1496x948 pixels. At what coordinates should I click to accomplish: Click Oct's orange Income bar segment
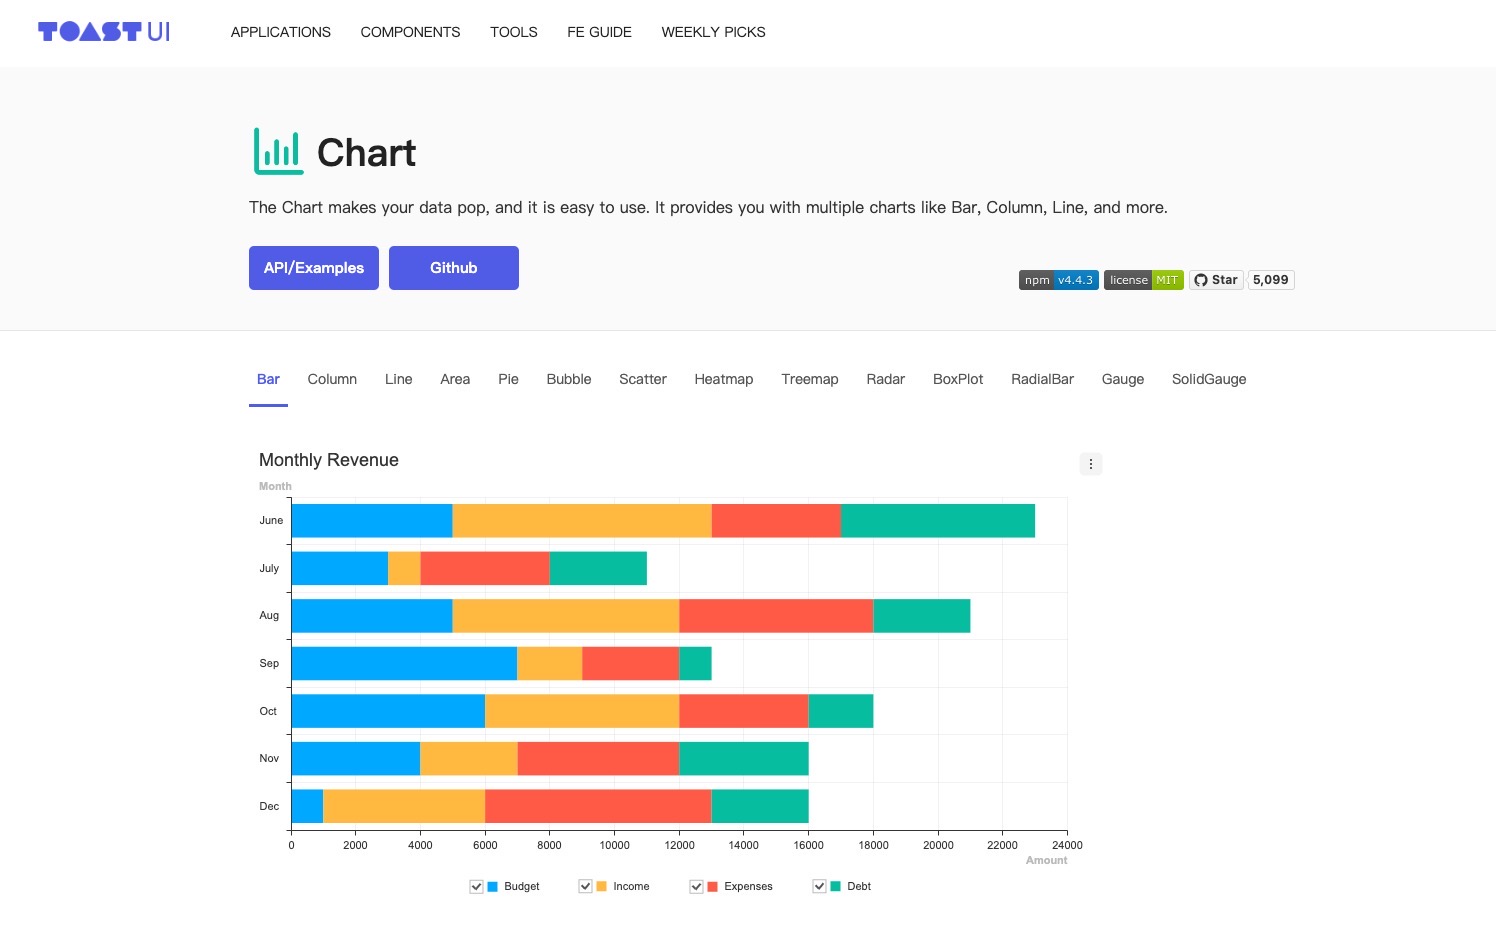coord(582,711)
